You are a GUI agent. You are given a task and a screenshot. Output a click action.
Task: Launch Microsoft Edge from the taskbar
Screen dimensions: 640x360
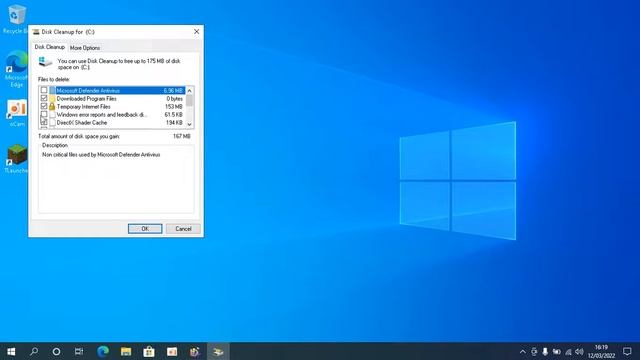(103, 351)
